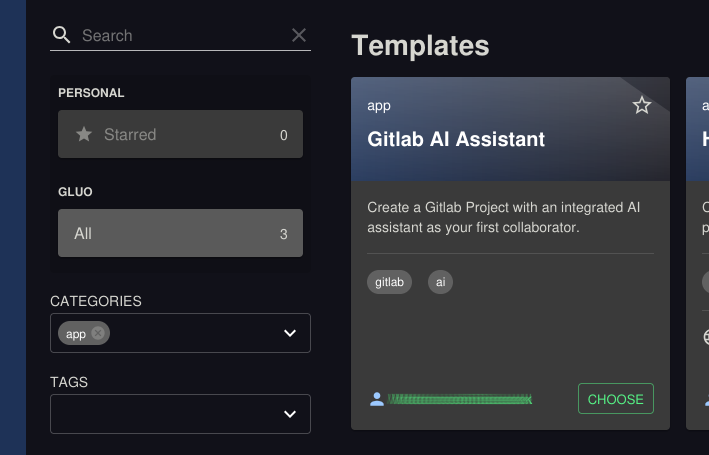Expand the Tags dropdown arrow
Screen dimensions: 709x455
coord(290,414)
